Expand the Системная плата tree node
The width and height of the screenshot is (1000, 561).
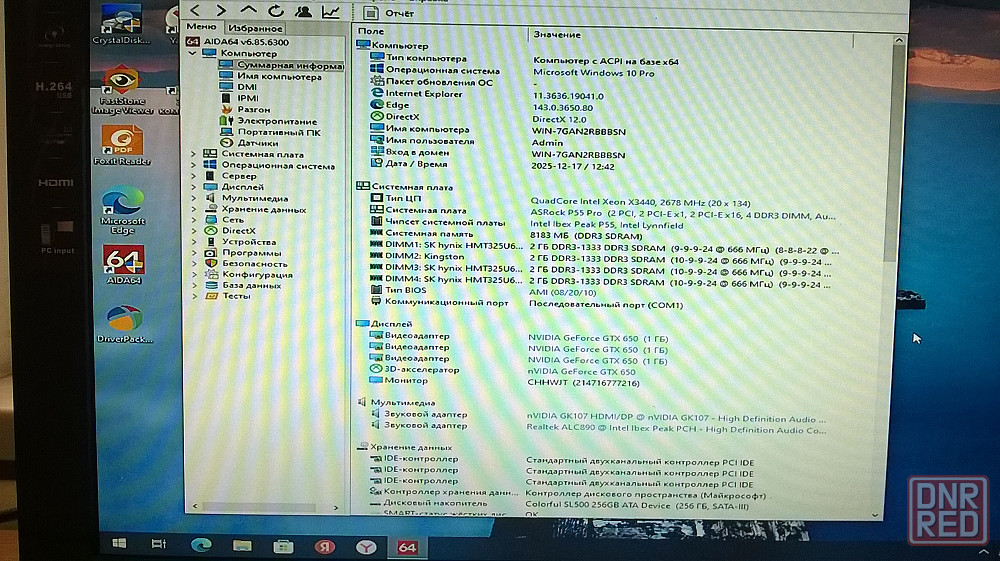click(193, 154)
